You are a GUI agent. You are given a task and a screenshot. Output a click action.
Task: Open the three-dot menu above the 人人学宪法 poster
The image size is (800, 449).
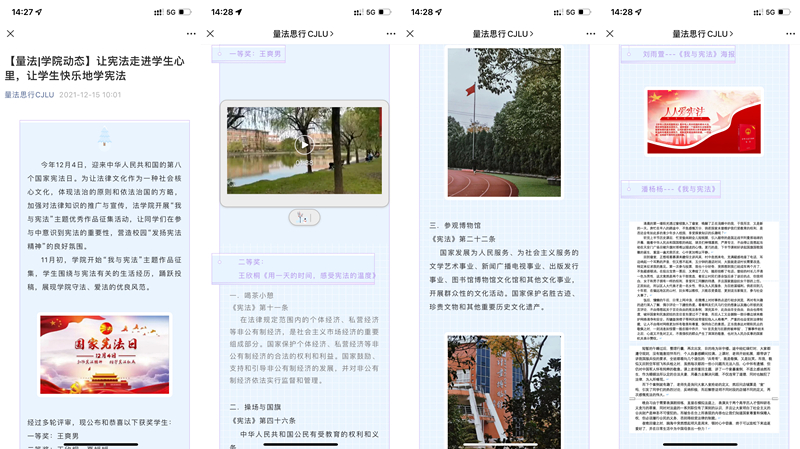tap(790, 34)
